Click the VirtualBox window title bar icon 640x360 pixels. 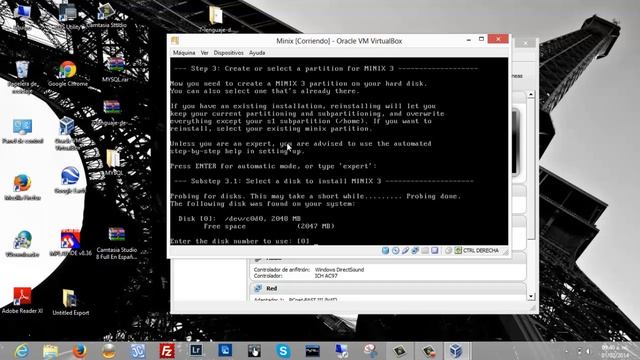coord(175,40)
